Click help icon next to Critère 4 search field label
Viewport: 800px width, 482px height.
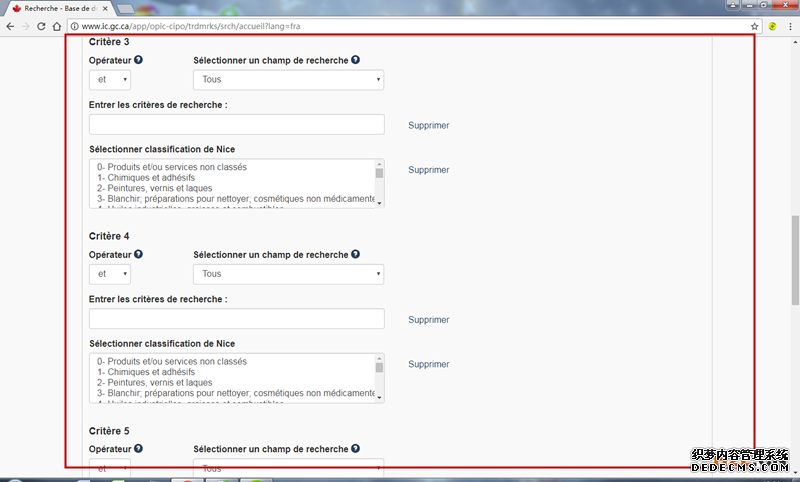tap(356, 255)
